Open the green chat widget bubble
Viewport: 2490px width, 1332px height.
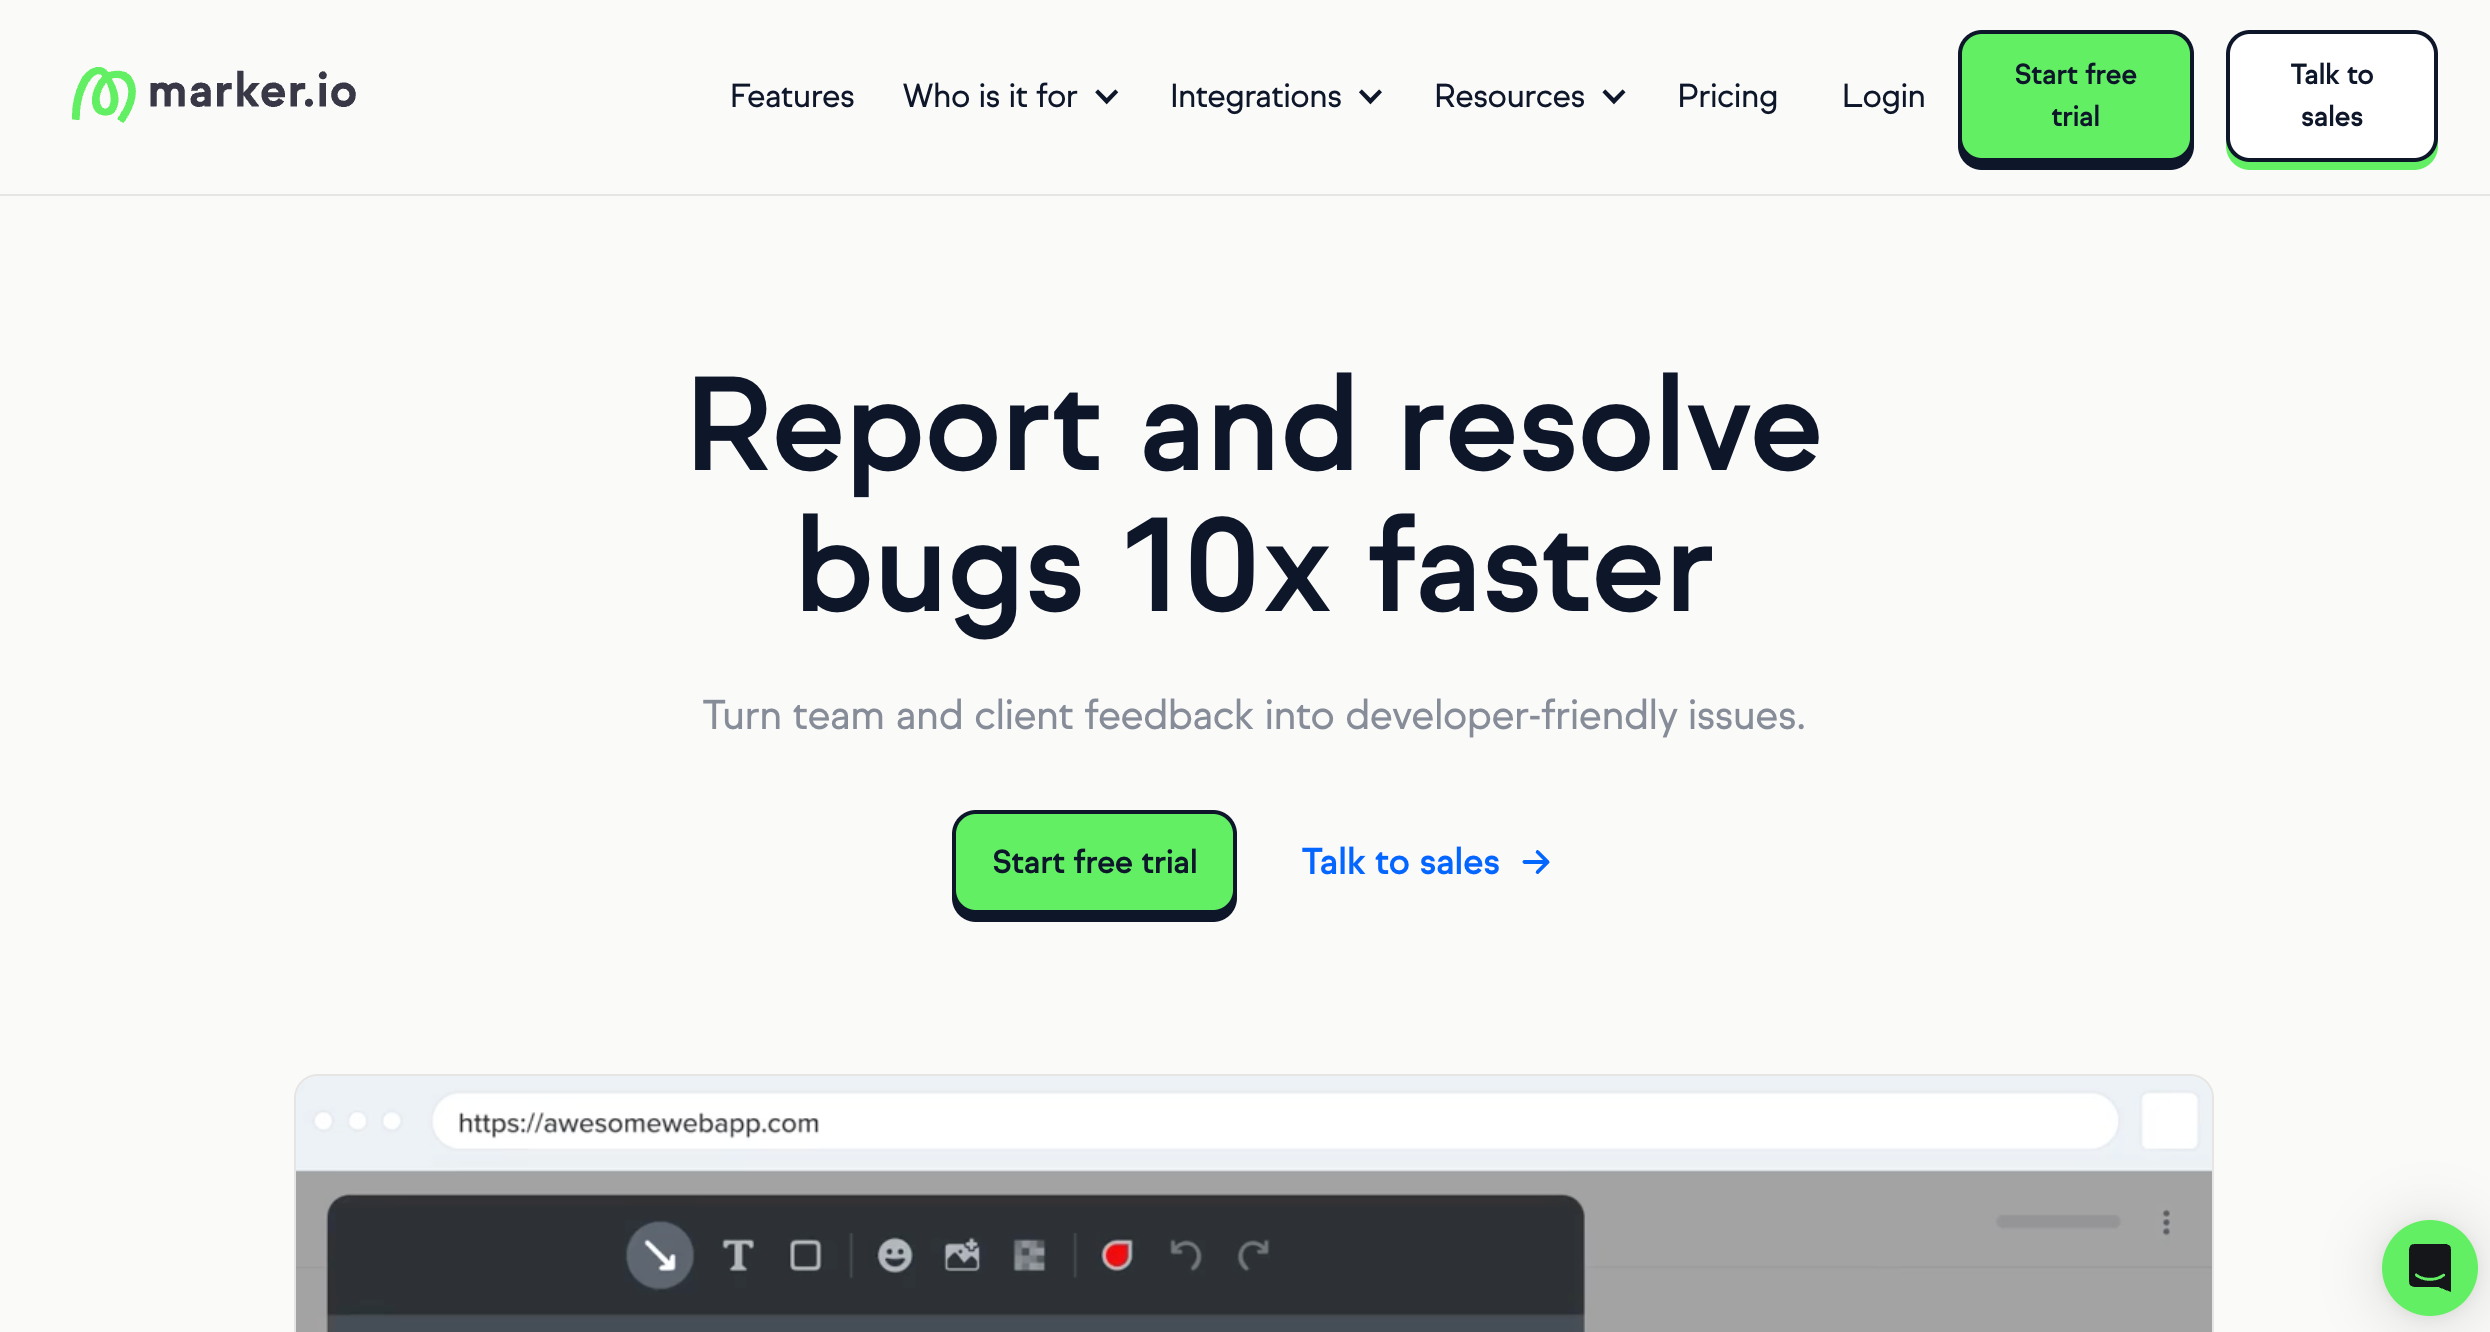(2429, 1267)
